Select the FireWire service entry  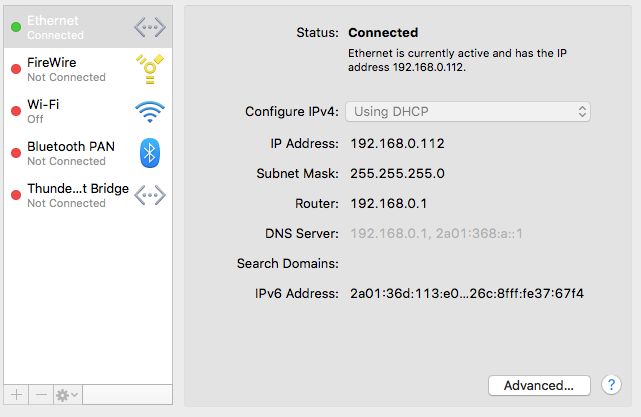coord(88,69)
